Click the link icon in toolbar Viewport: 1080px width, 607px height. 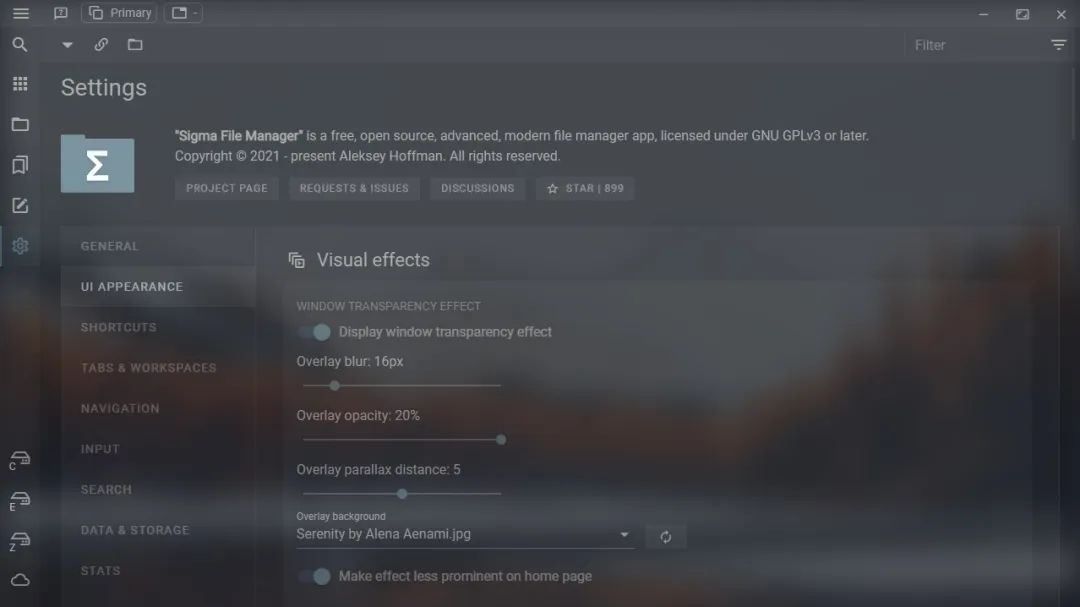[x=101, y=45]
